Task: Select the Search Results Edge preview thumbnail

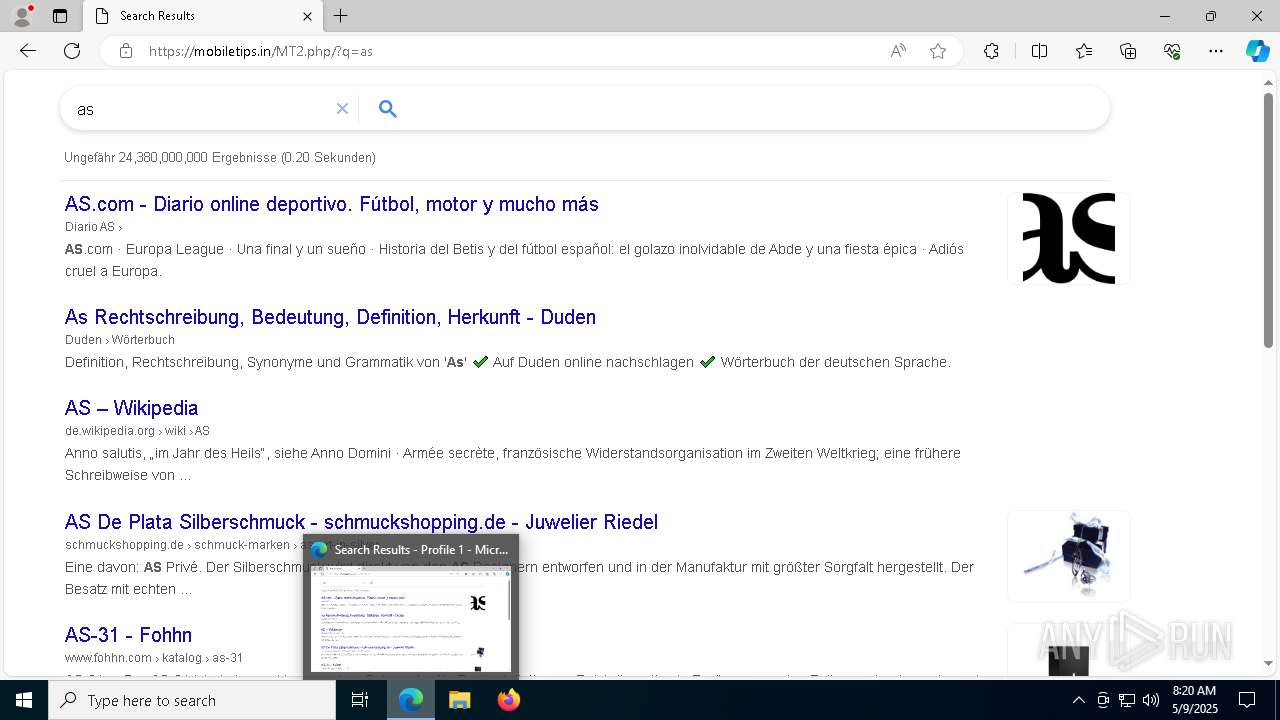Action: (411, 607)
